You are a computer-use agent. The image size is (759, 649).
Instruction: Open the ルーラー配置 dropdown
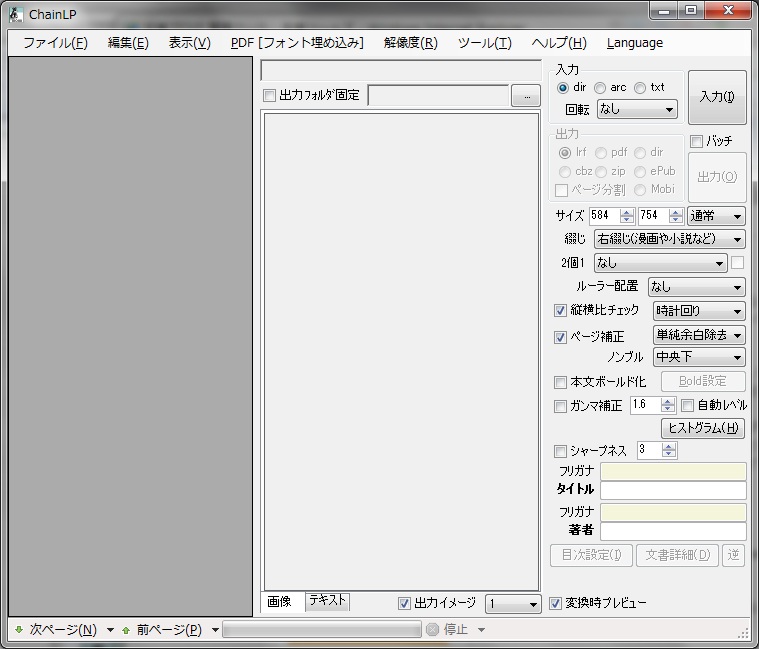point(696,287)
